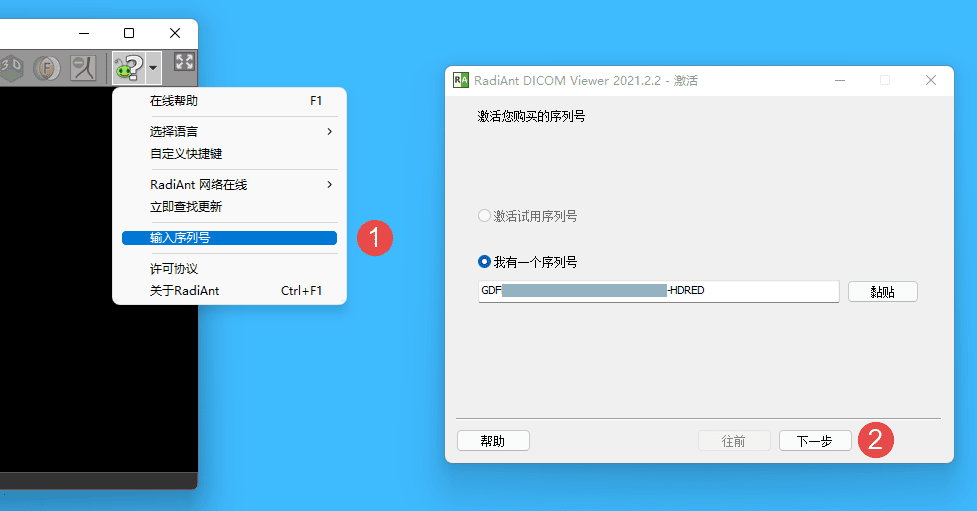Select 我有一个序列号 radio option
Image resolution: width=977 pixels, height=511 pixels.
click(485, 262)
